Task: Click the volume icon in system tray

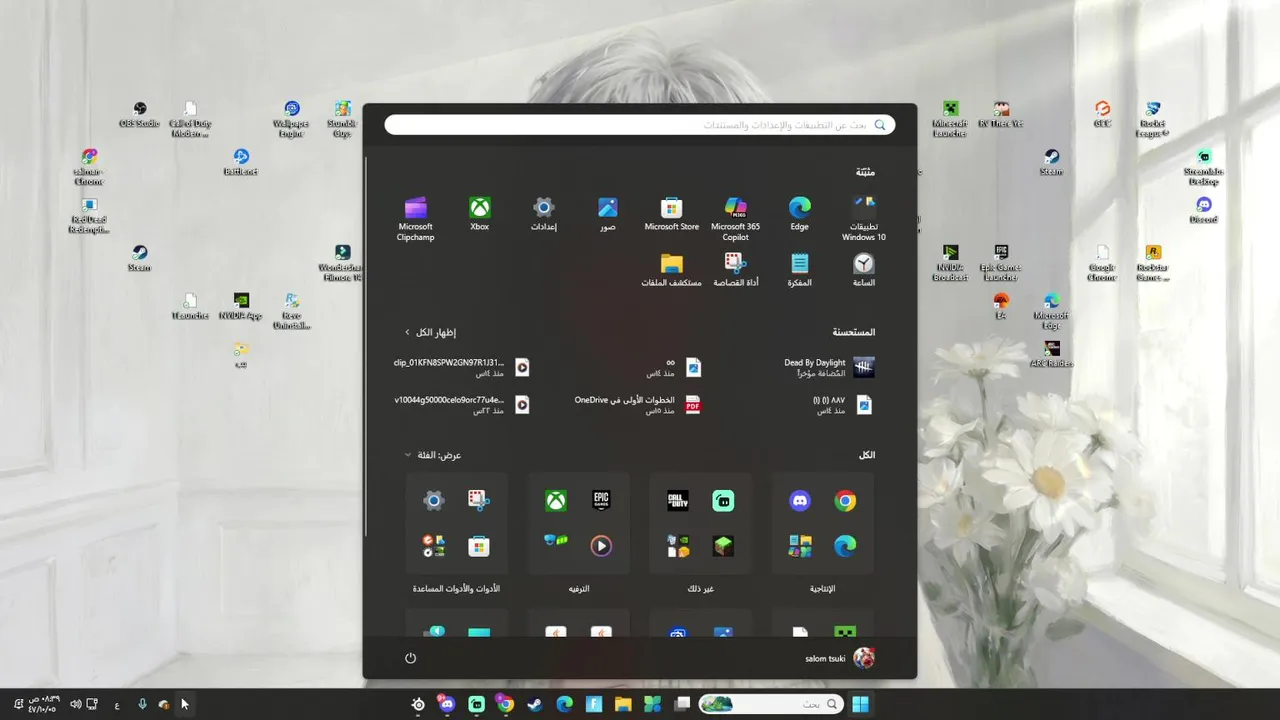Action: click(76, 704)
